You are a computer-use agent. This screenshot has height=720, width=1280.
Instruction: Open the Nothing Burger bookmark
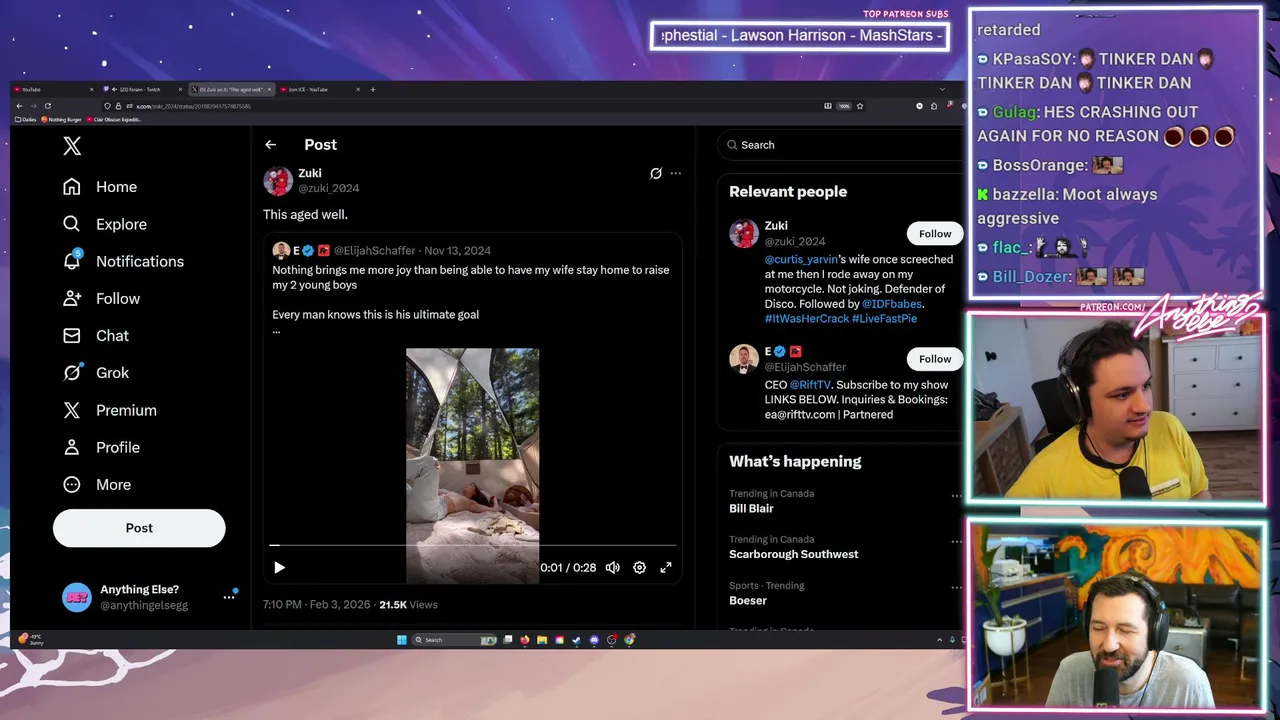(x=60, y=119)
